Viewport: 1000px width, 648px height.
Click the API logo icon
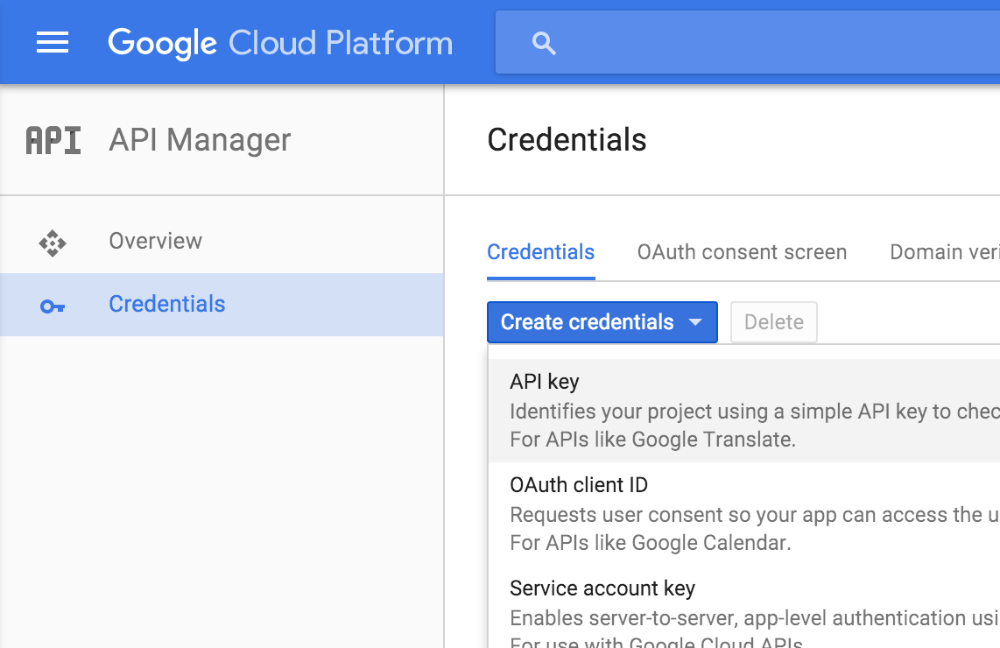pos(54,140)
